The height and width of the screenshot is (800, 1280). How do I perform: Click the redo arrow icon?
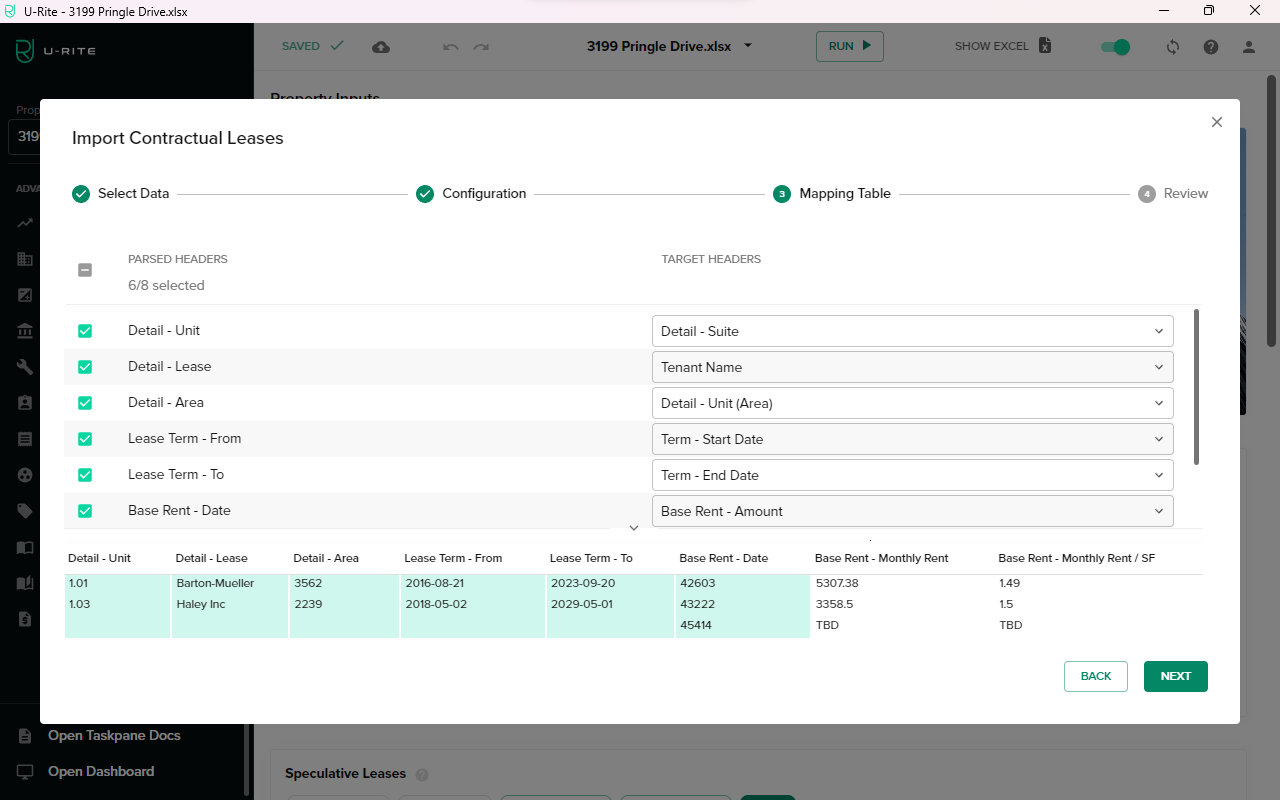tap(481, 47)
